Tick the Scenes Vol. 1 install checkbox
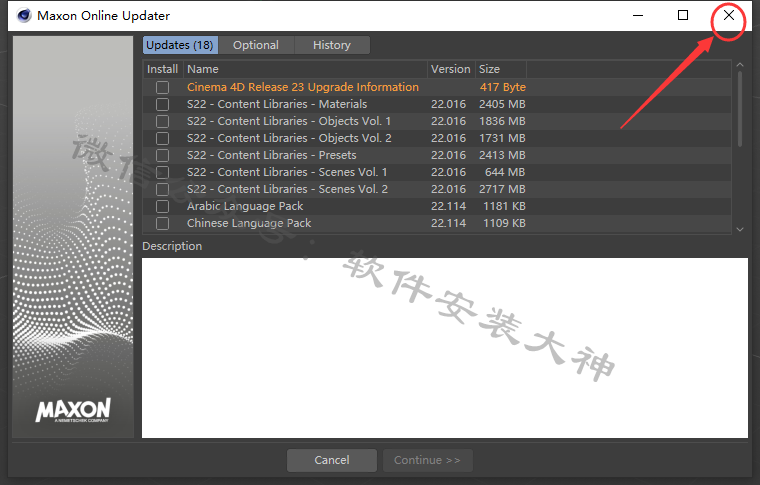760x485 pixels. [162, 172]
